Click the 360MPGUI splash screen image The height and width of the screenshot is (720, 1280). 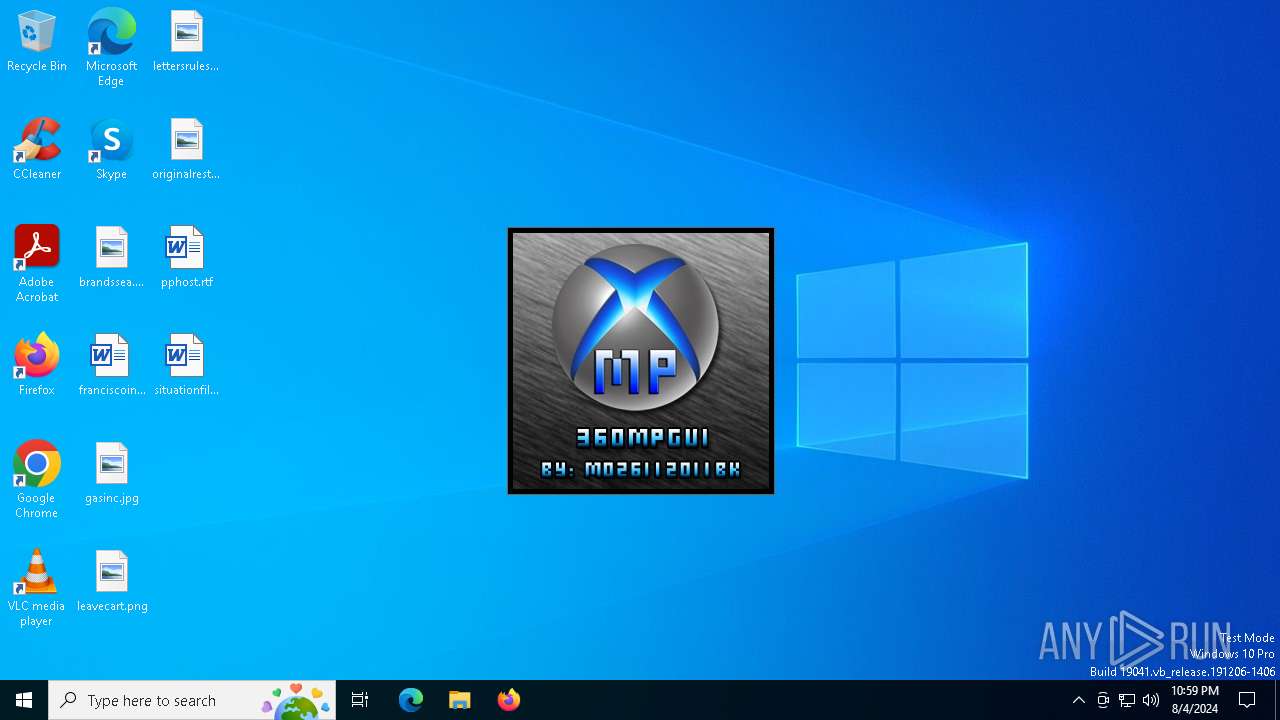[641, 361]
